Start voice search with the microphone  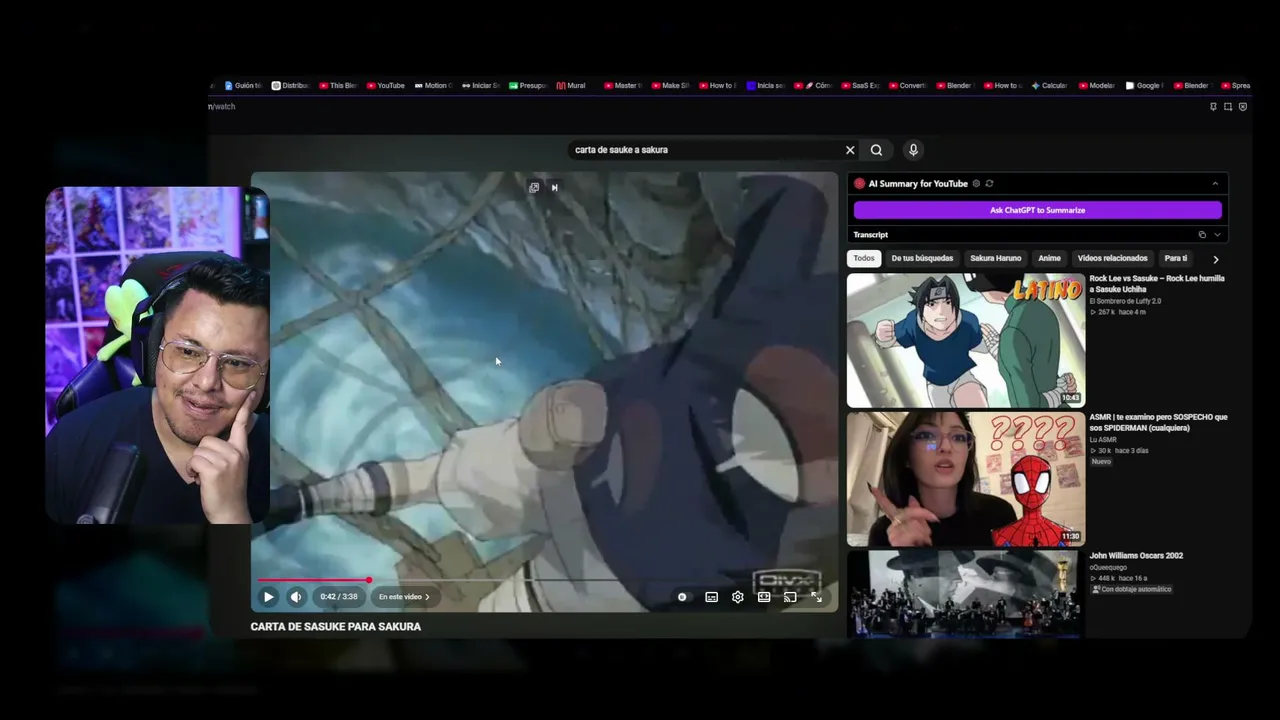pos(913,150)
